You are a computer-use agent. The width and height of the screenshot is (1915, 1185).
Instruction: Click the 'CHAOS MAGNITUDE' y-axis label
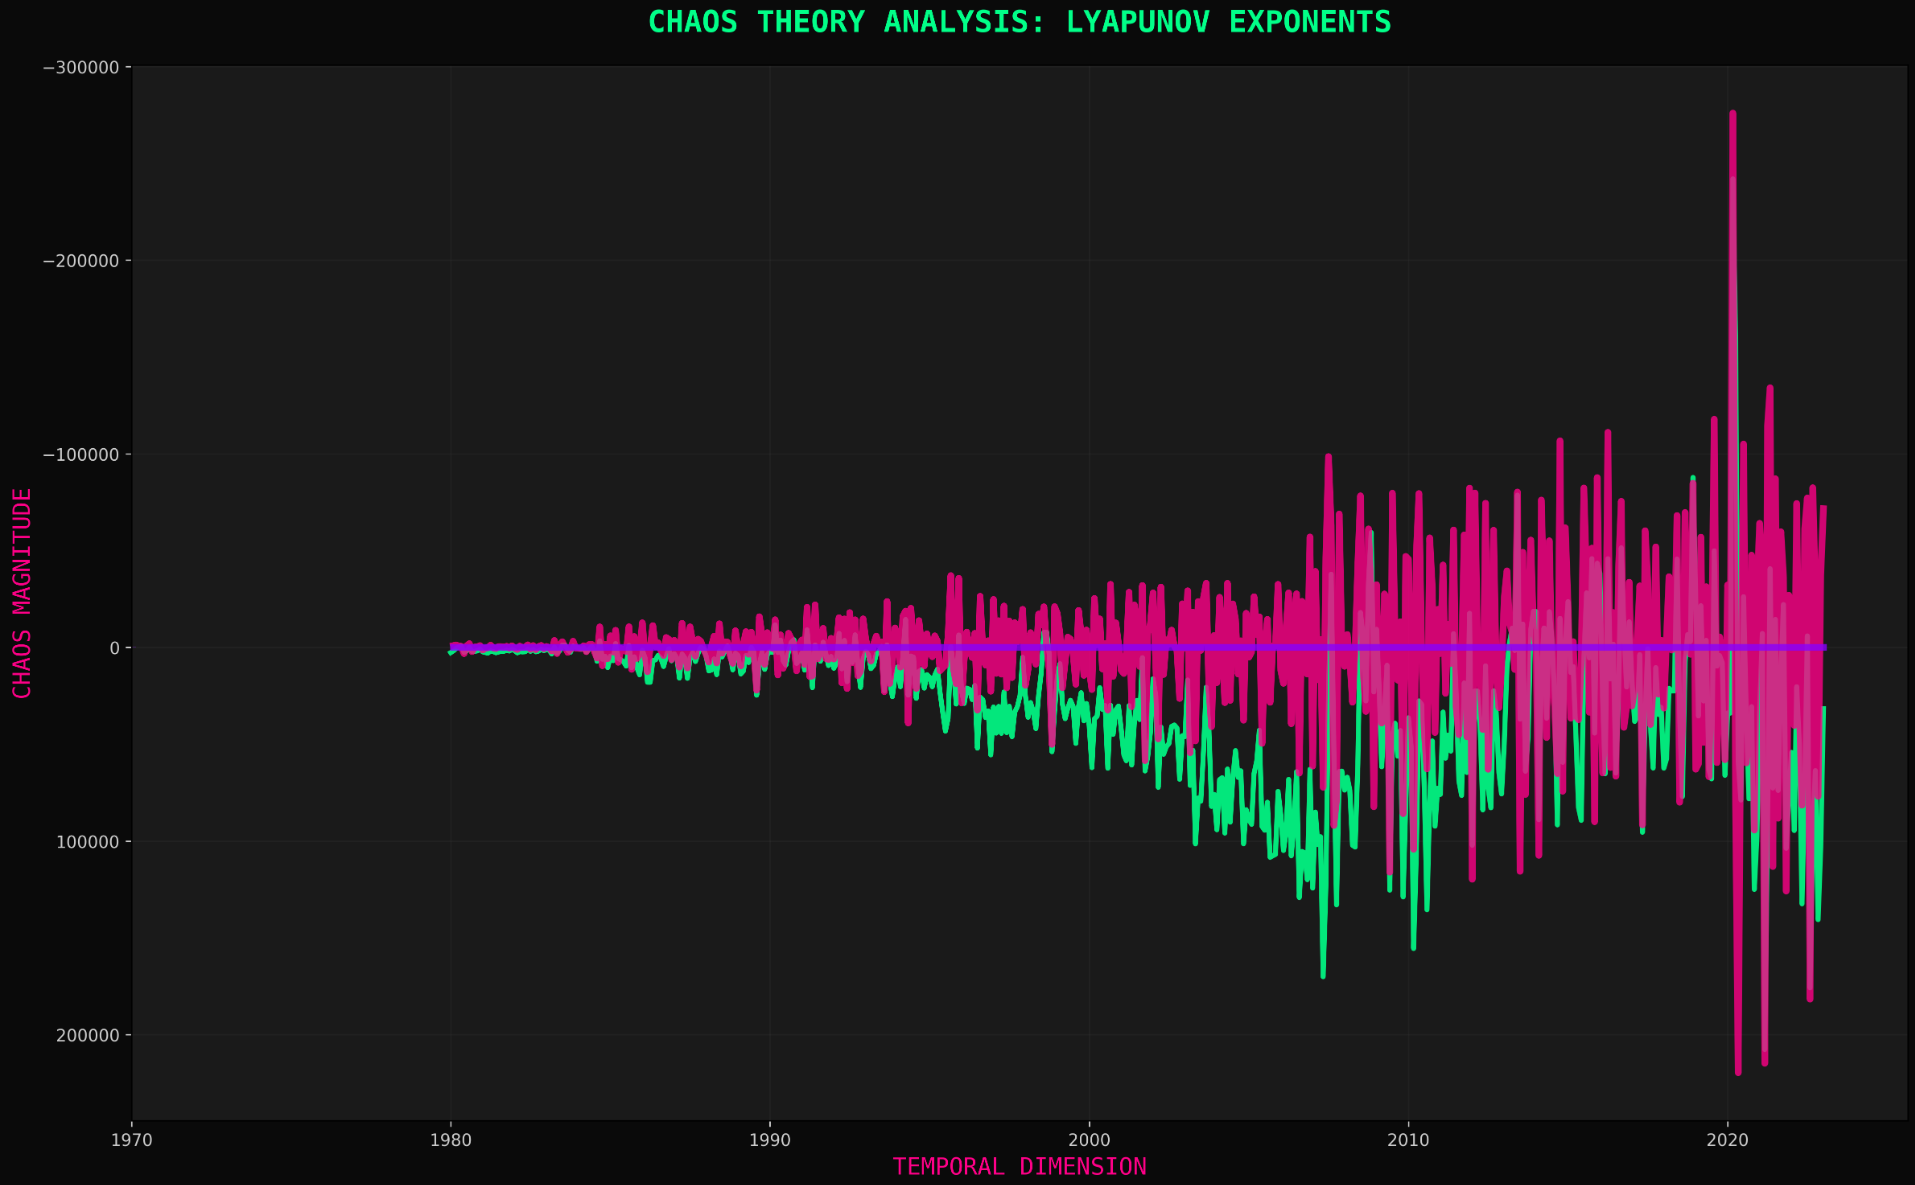click(22, 593)
